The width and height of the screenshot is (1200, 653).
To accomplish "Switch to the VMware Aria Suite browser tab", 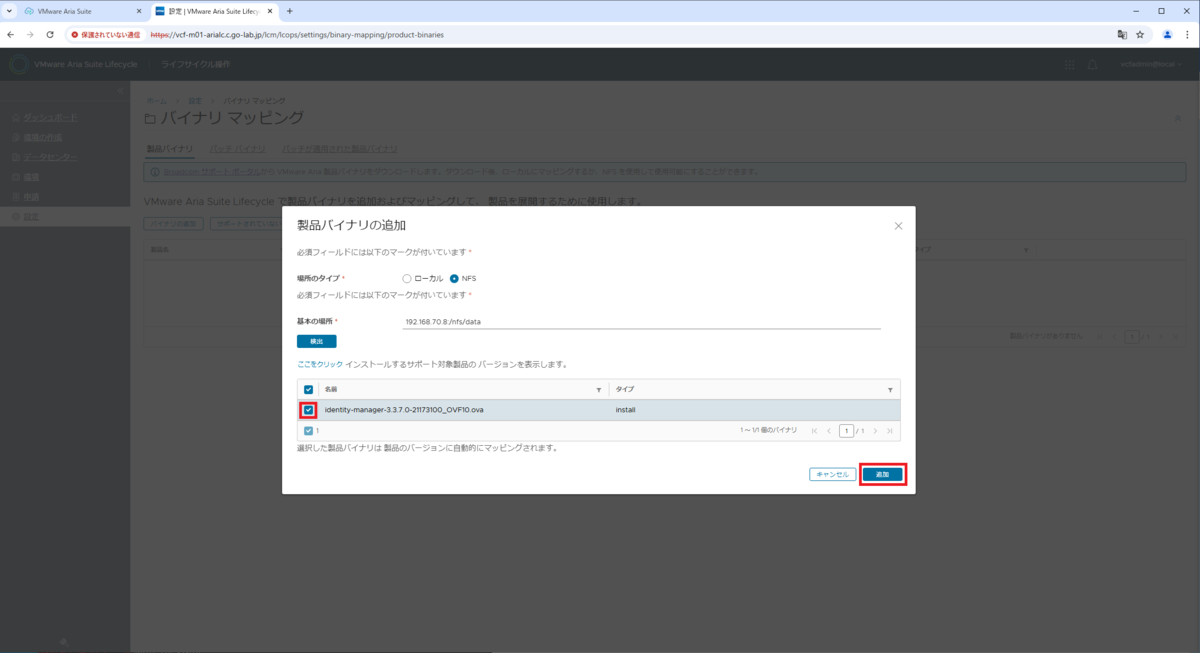I will tap(80, 11).
